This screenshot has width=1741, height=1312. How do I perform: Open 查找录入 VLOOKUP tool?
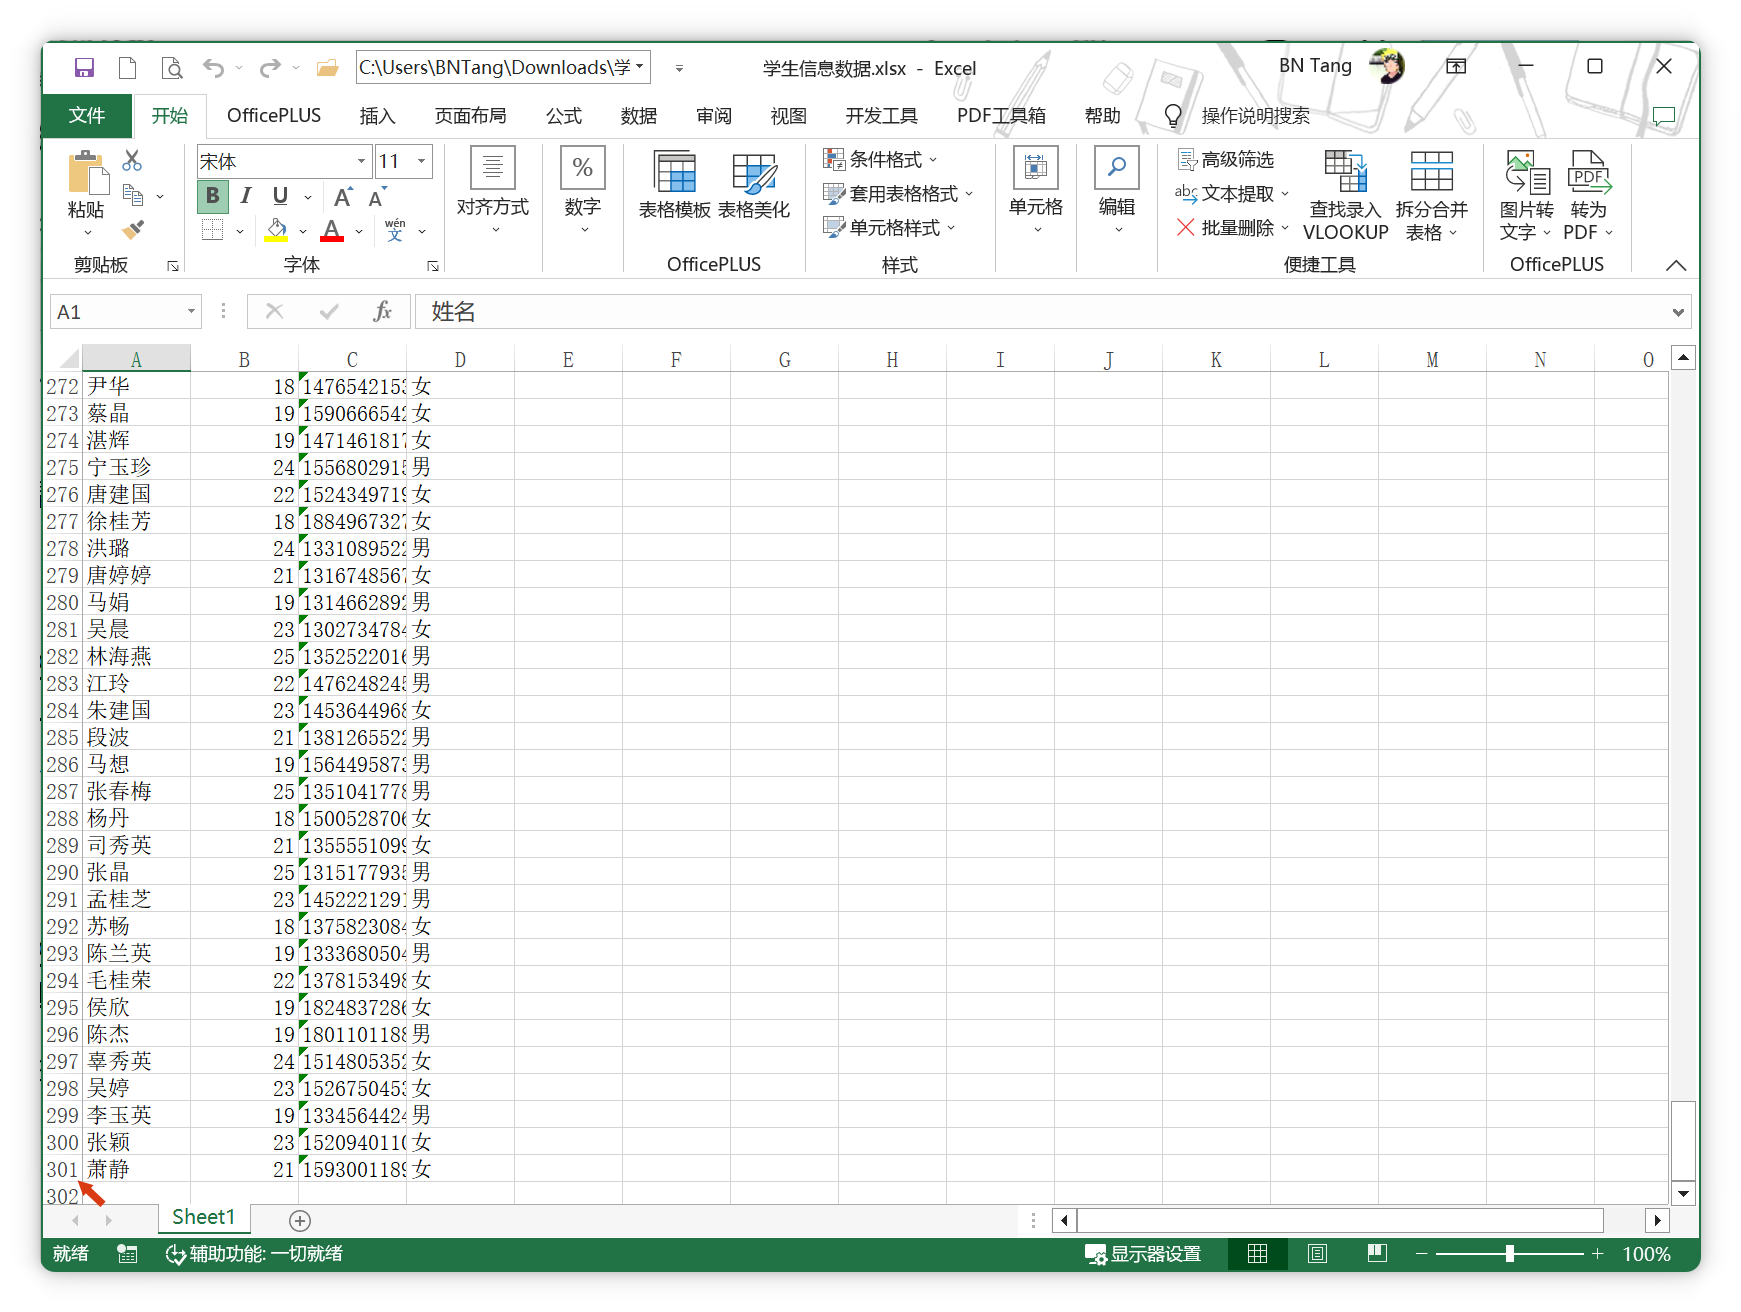pyautogui.click(x=1345, y=196)
